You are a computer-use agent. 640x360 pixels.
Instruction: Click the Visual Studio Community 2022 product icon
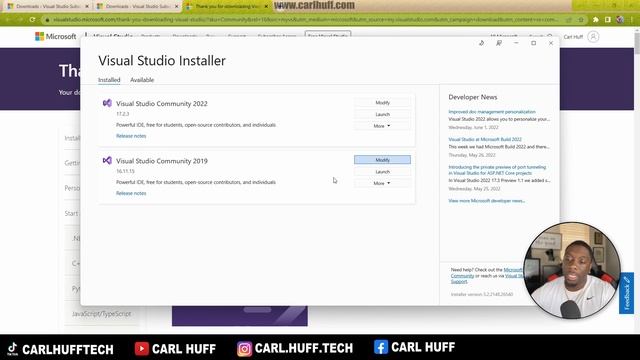(x=107, y=103)
